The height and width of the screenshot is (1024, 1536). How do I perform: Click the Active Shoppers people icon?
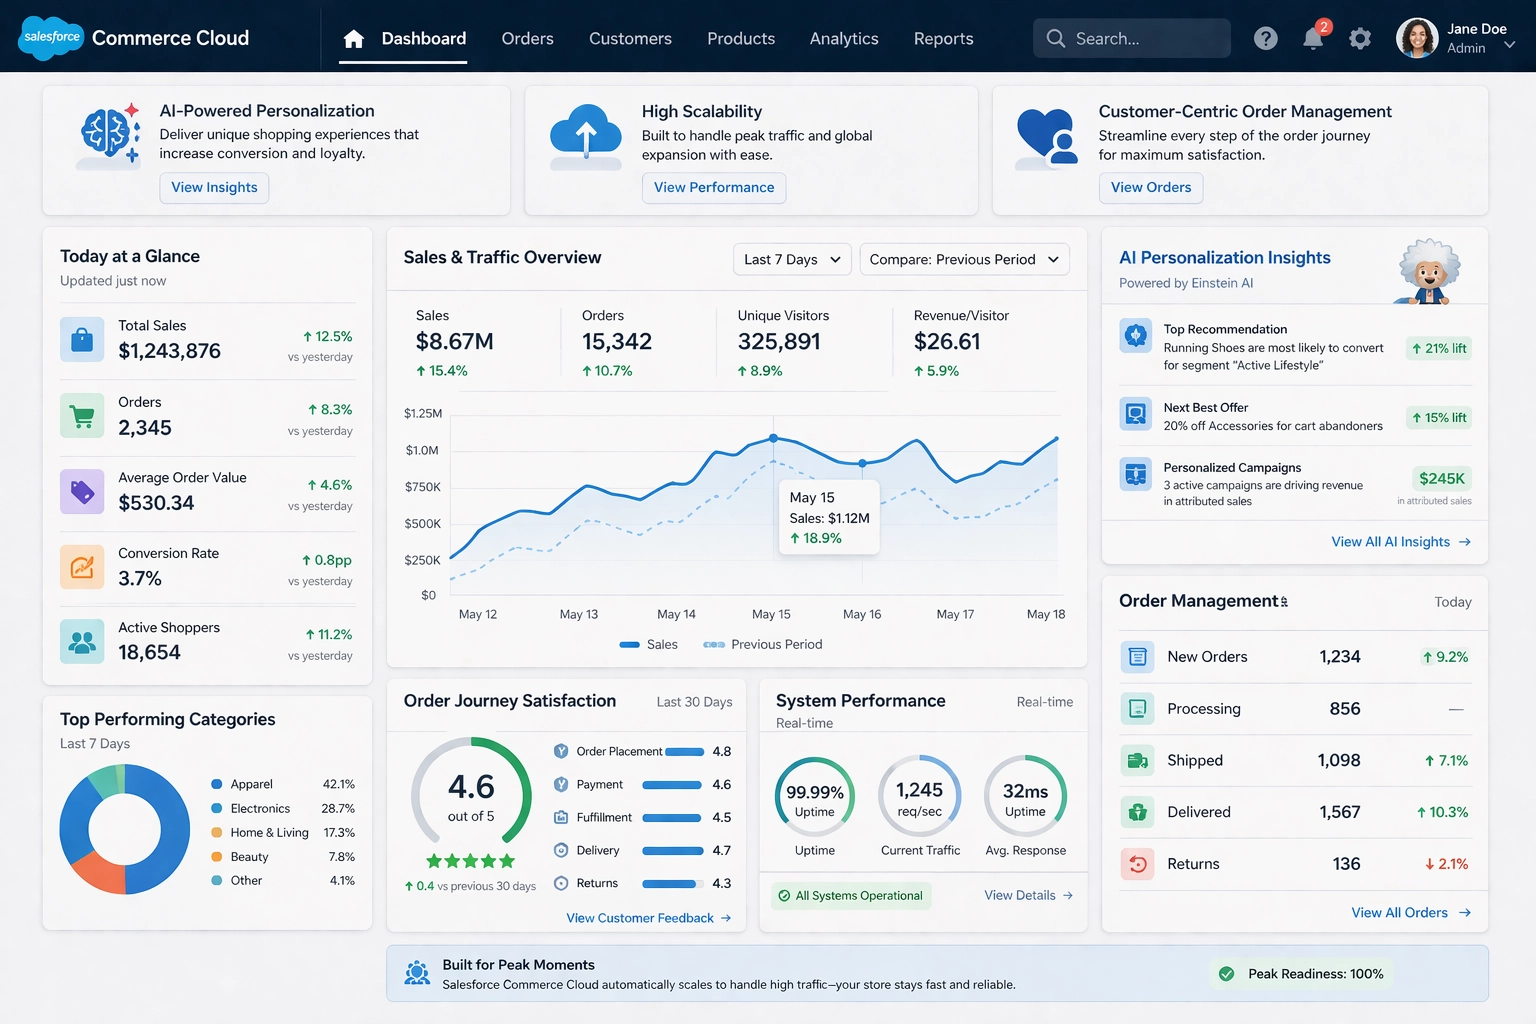click(x=82, y=641)
